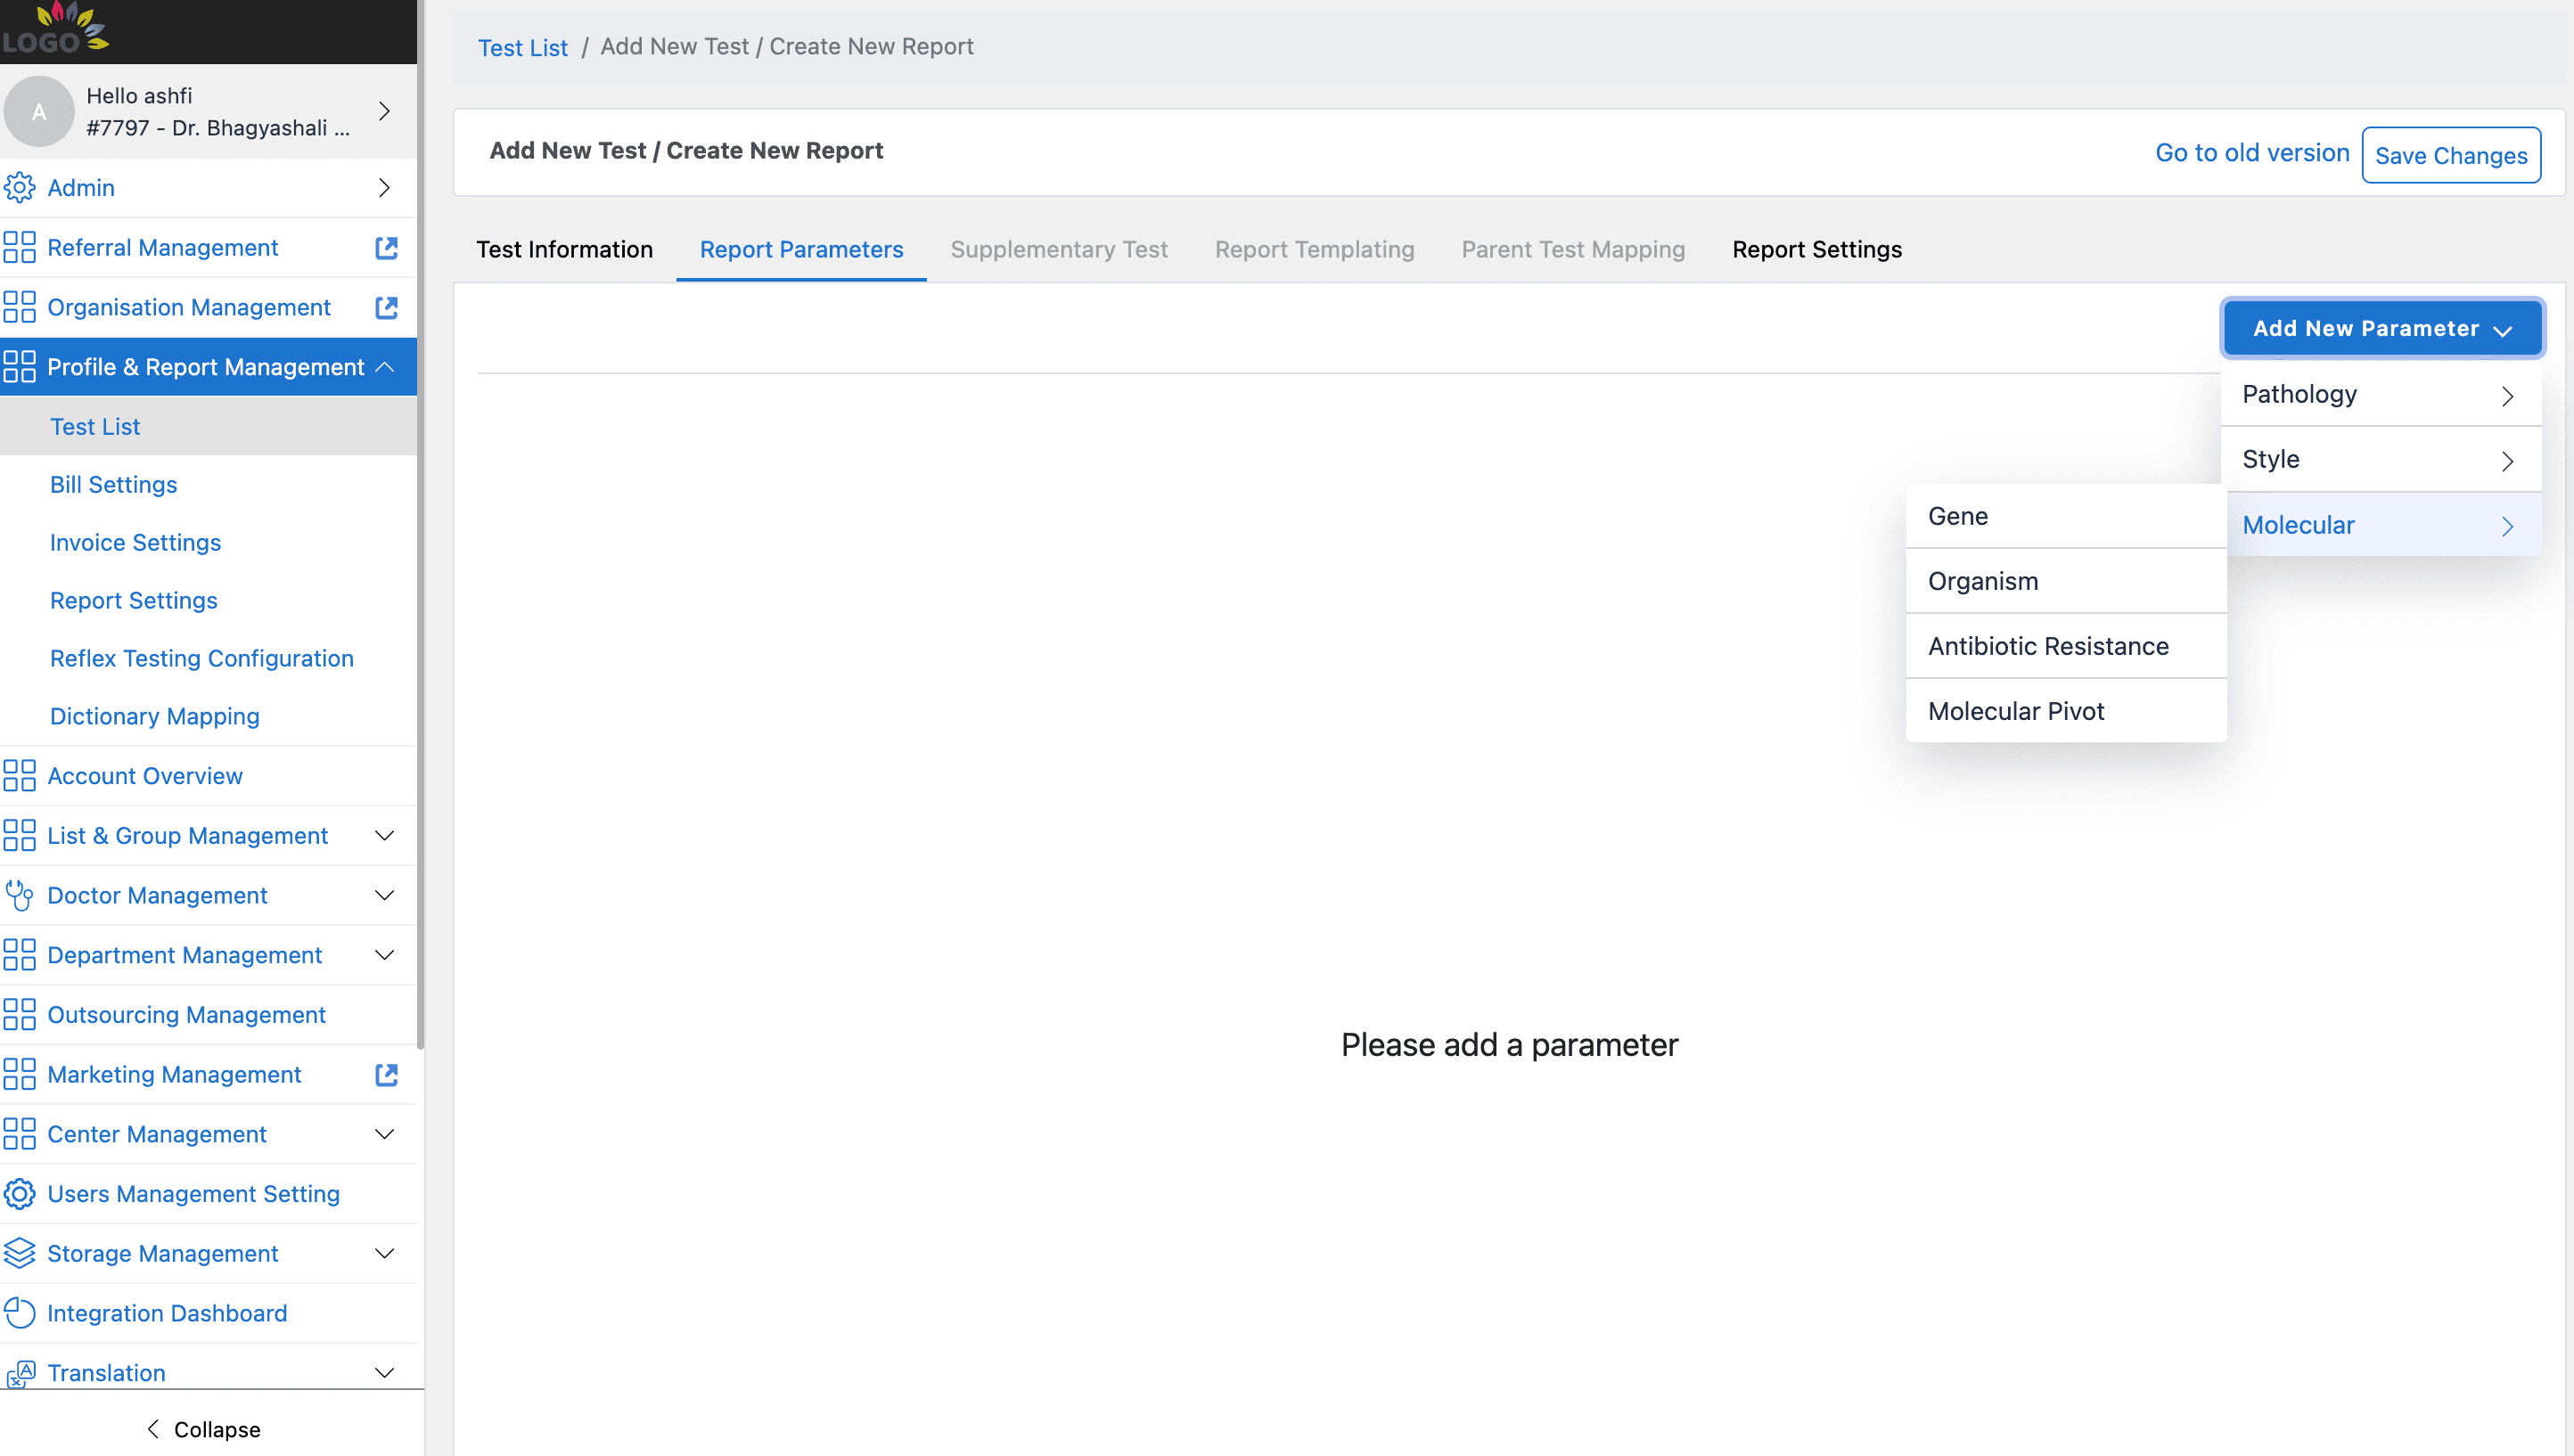
Task: Collapse Profile & Report Management section
Action: 384,367
